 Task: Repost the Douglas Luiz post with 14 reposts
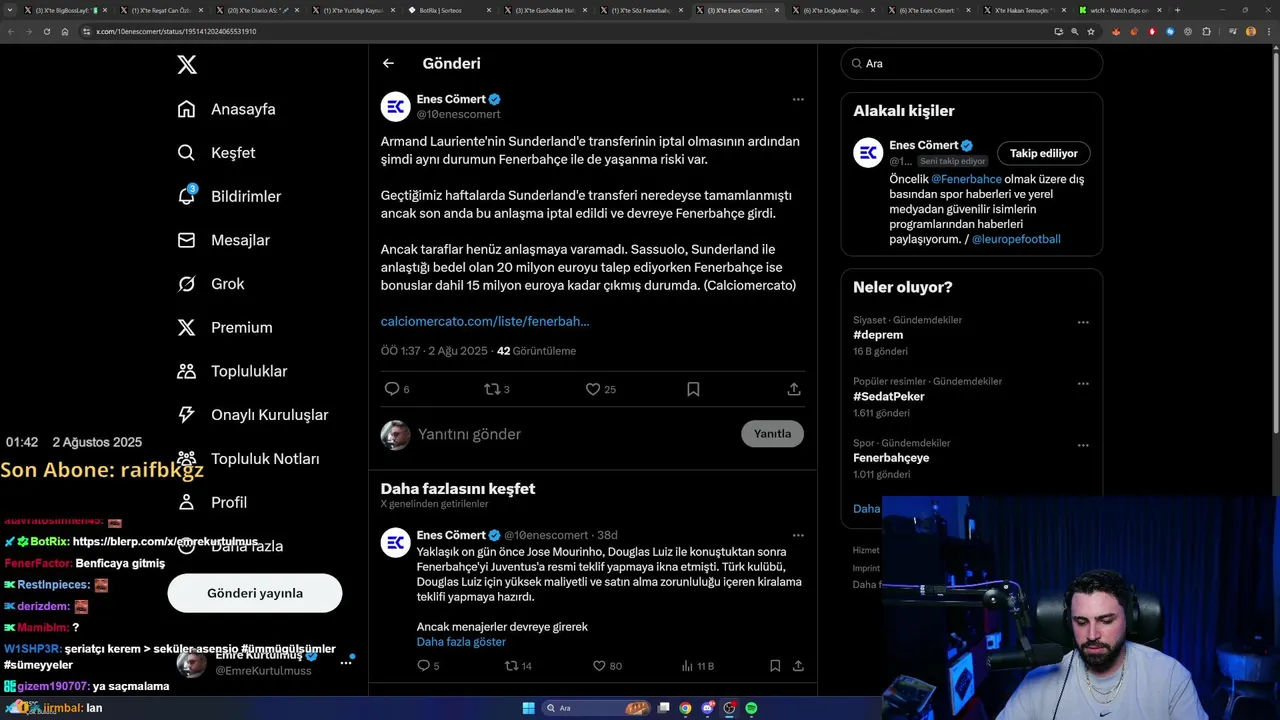[x=518, y=665]
